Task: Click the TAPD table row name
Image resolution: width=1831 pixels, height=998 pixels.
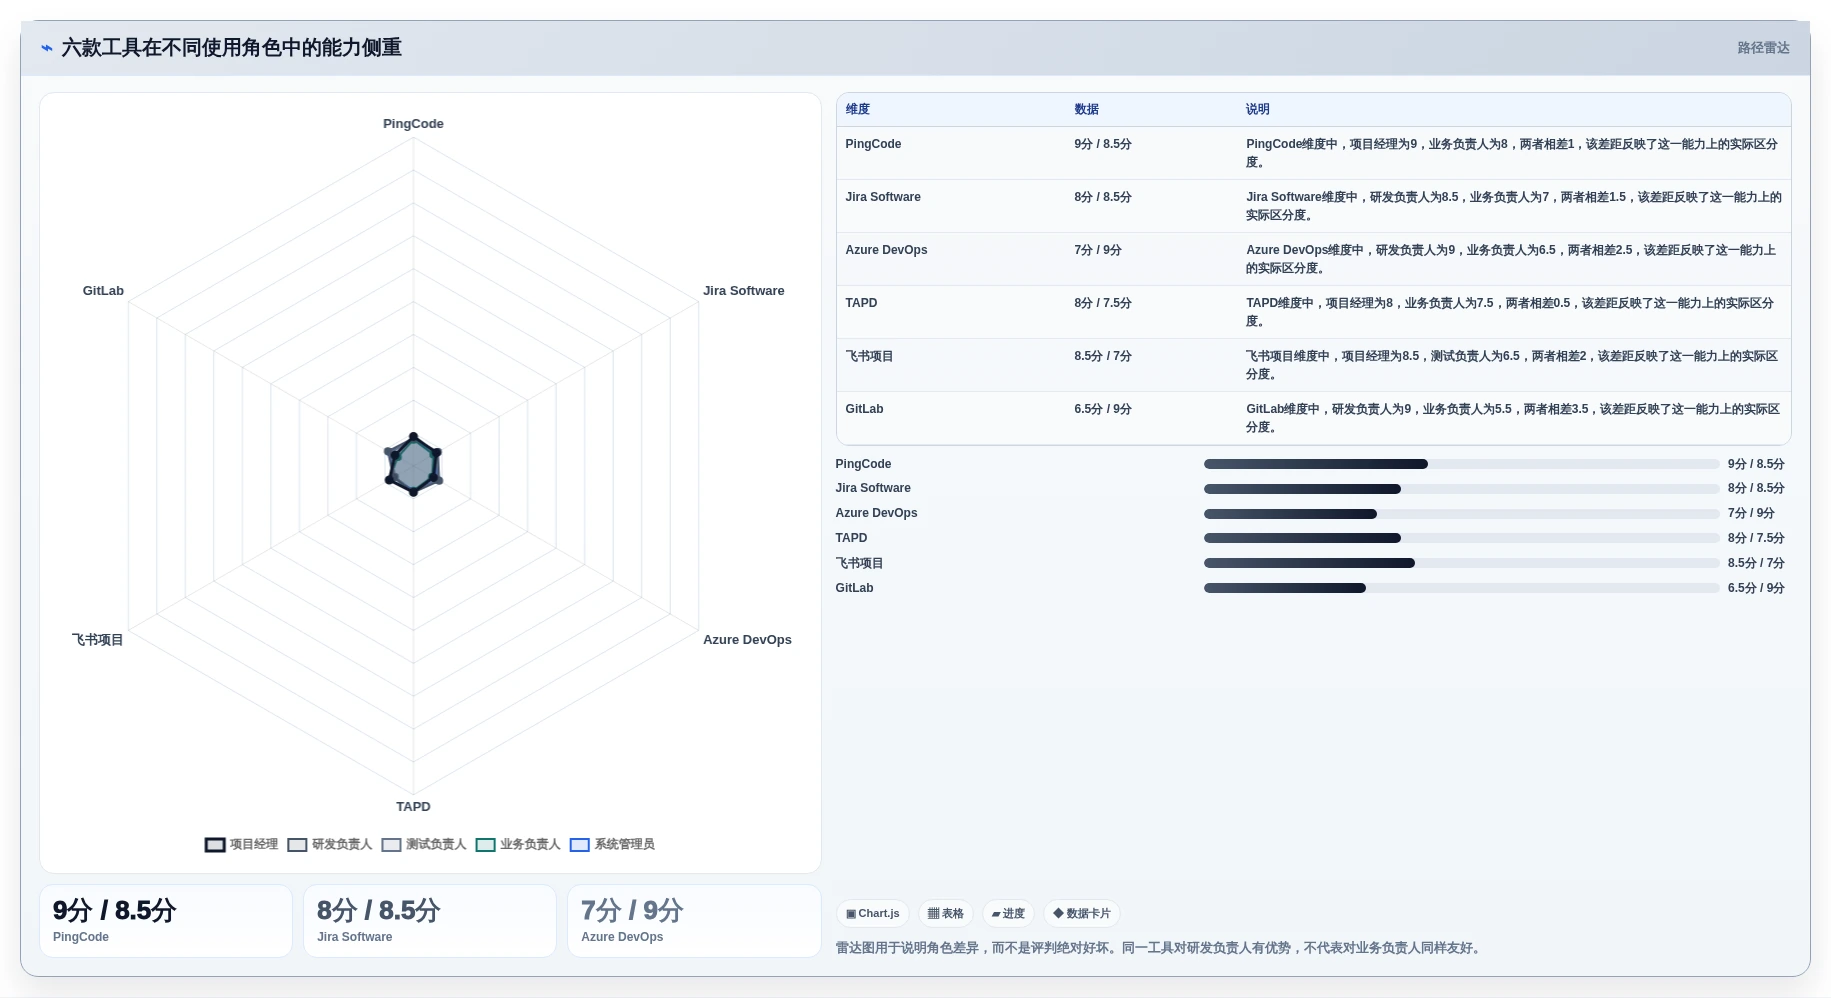Action: point(861,303)
